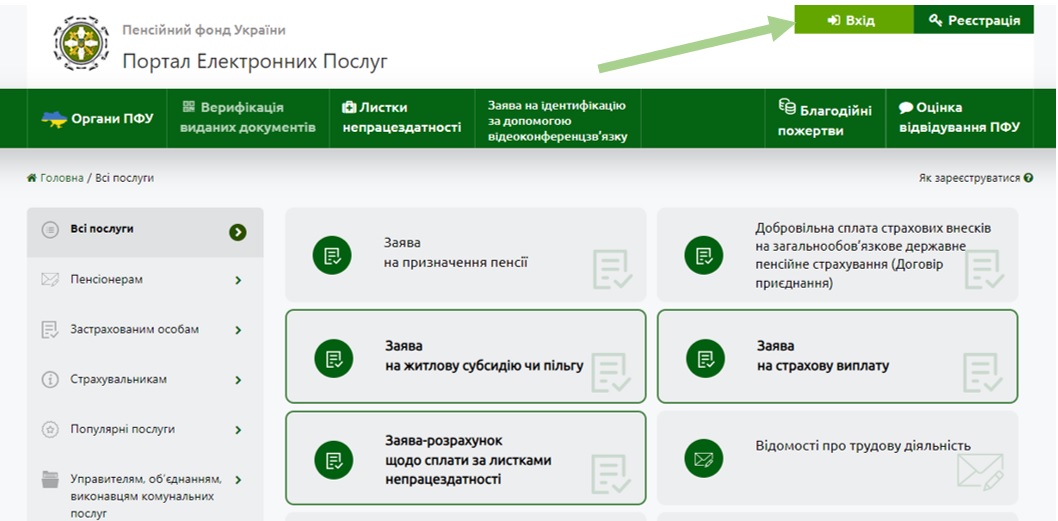Open Листки непрацездатності in the navigation bar

(401, 118)
